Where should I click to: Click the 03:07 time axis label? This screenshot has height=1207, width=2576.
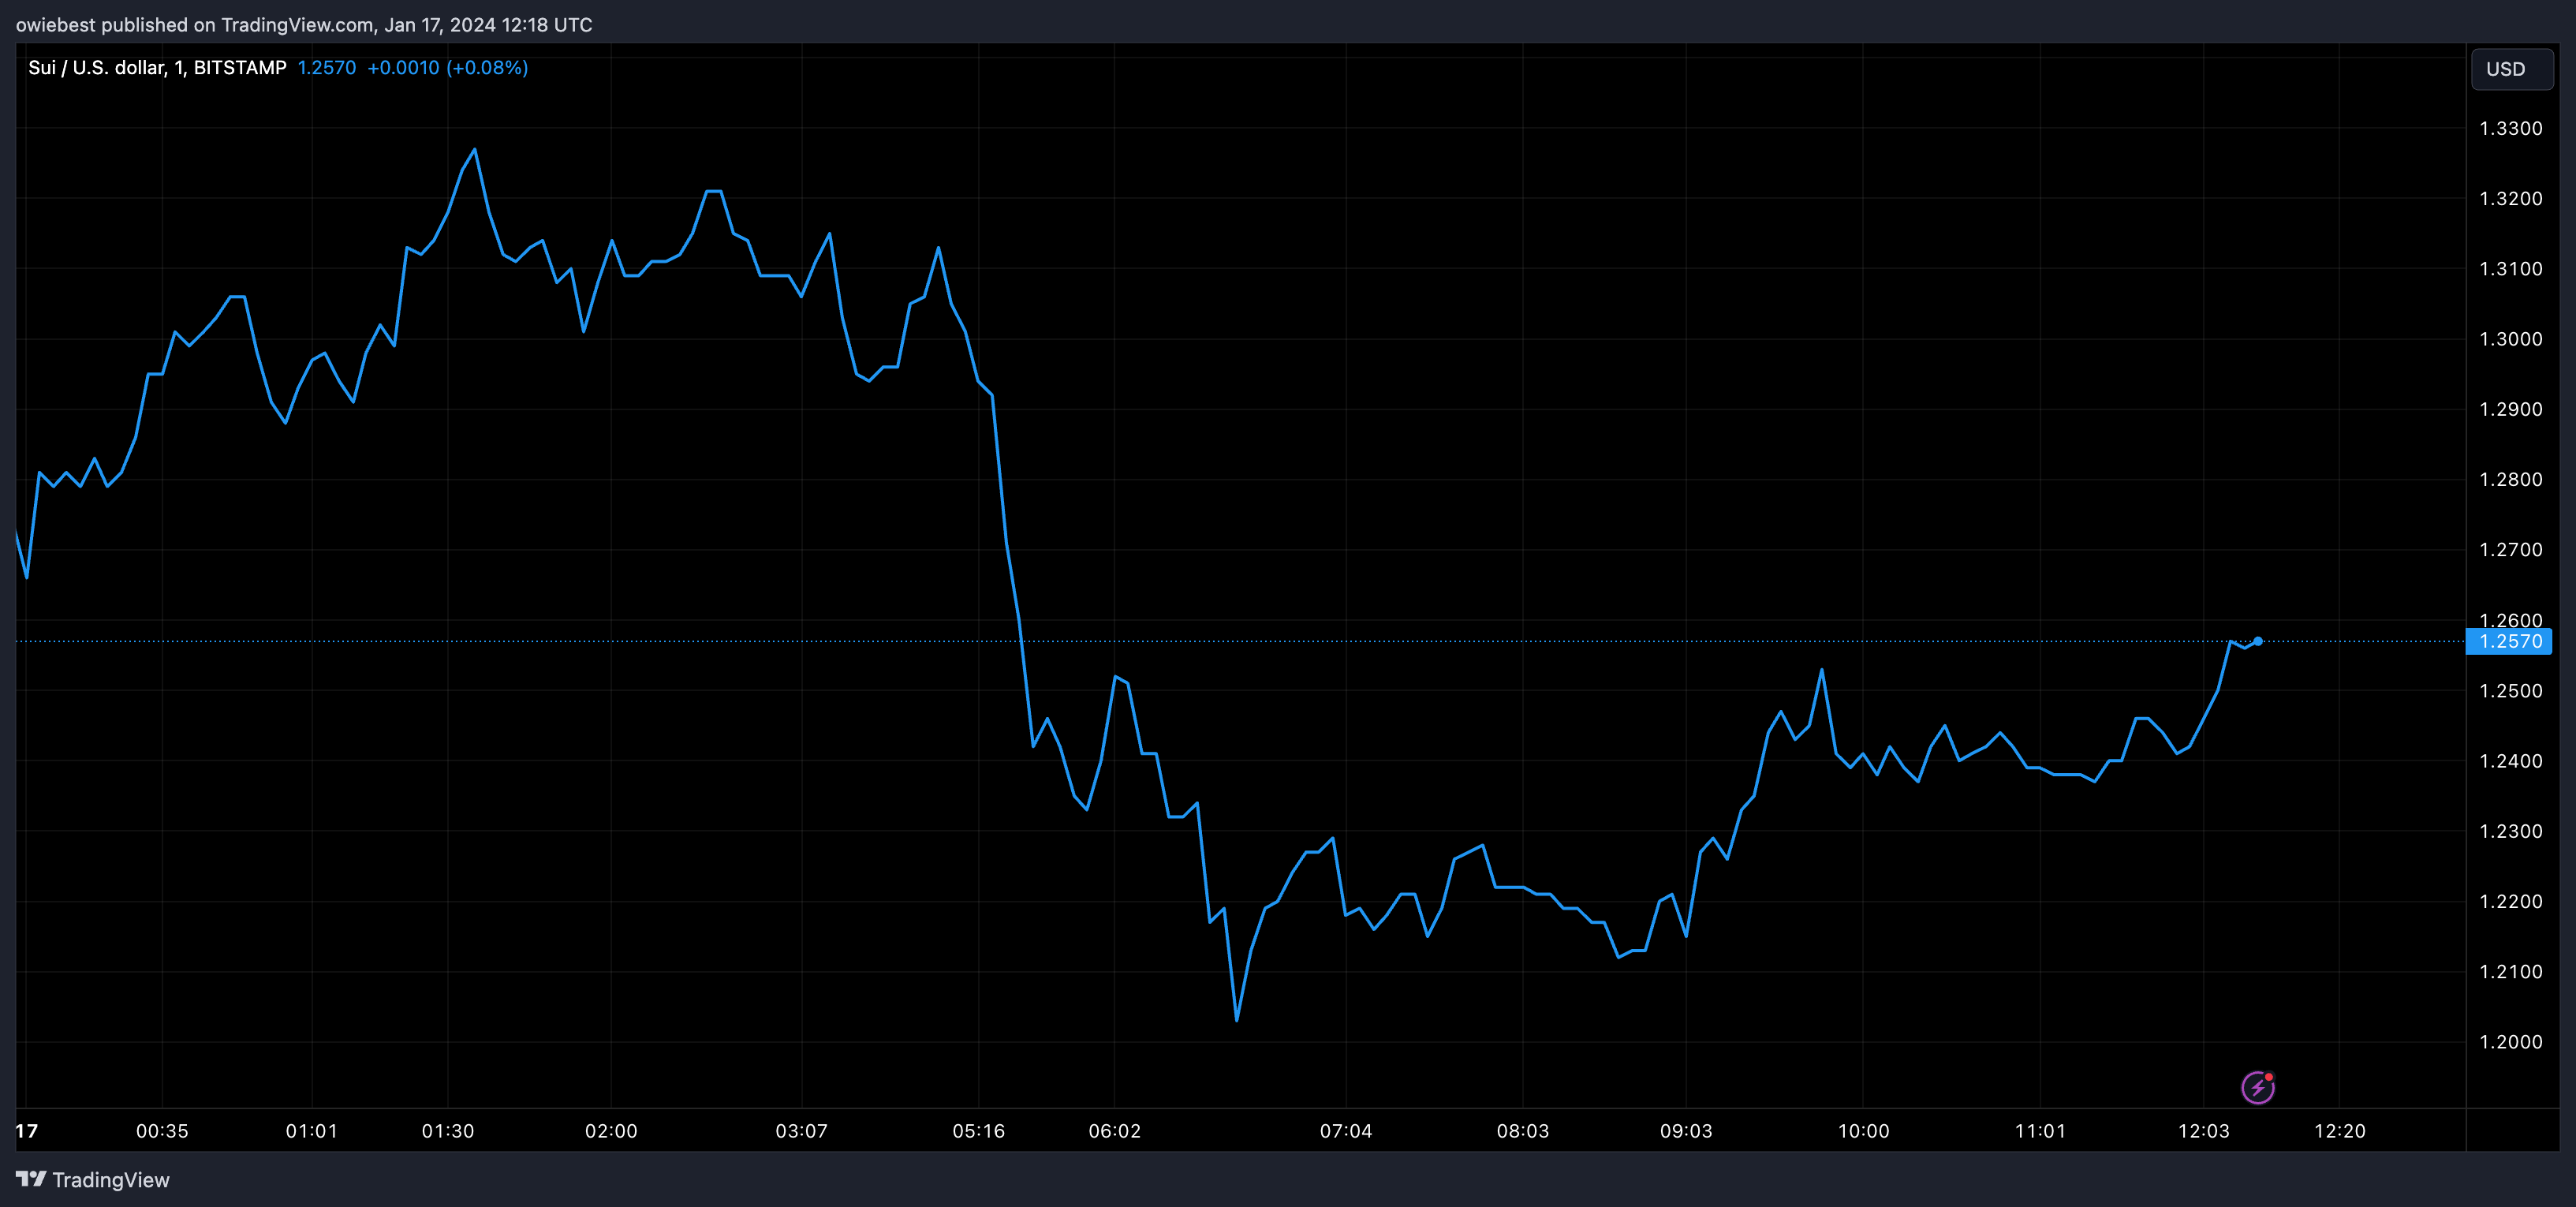(x=802, y=1131)
